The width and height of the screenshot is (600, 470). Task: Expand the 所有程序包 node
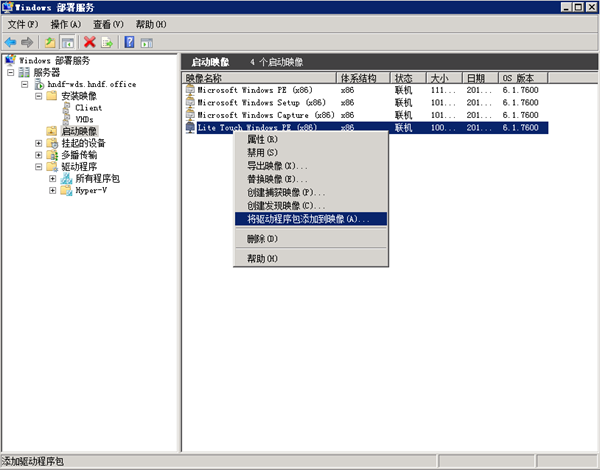tap(52, 179)
